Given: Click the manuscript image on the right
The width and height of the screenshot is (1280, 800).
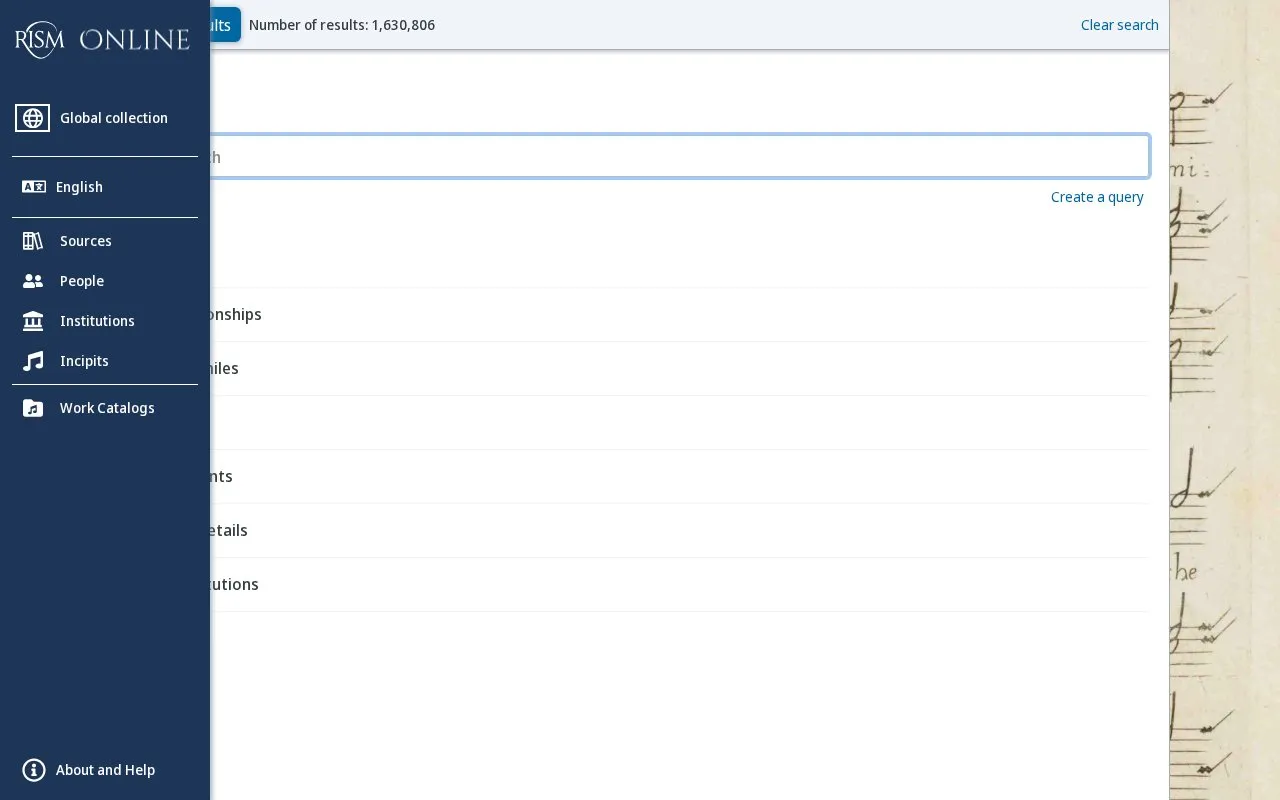Looking at the screenshot, I should coord(1225,400).
